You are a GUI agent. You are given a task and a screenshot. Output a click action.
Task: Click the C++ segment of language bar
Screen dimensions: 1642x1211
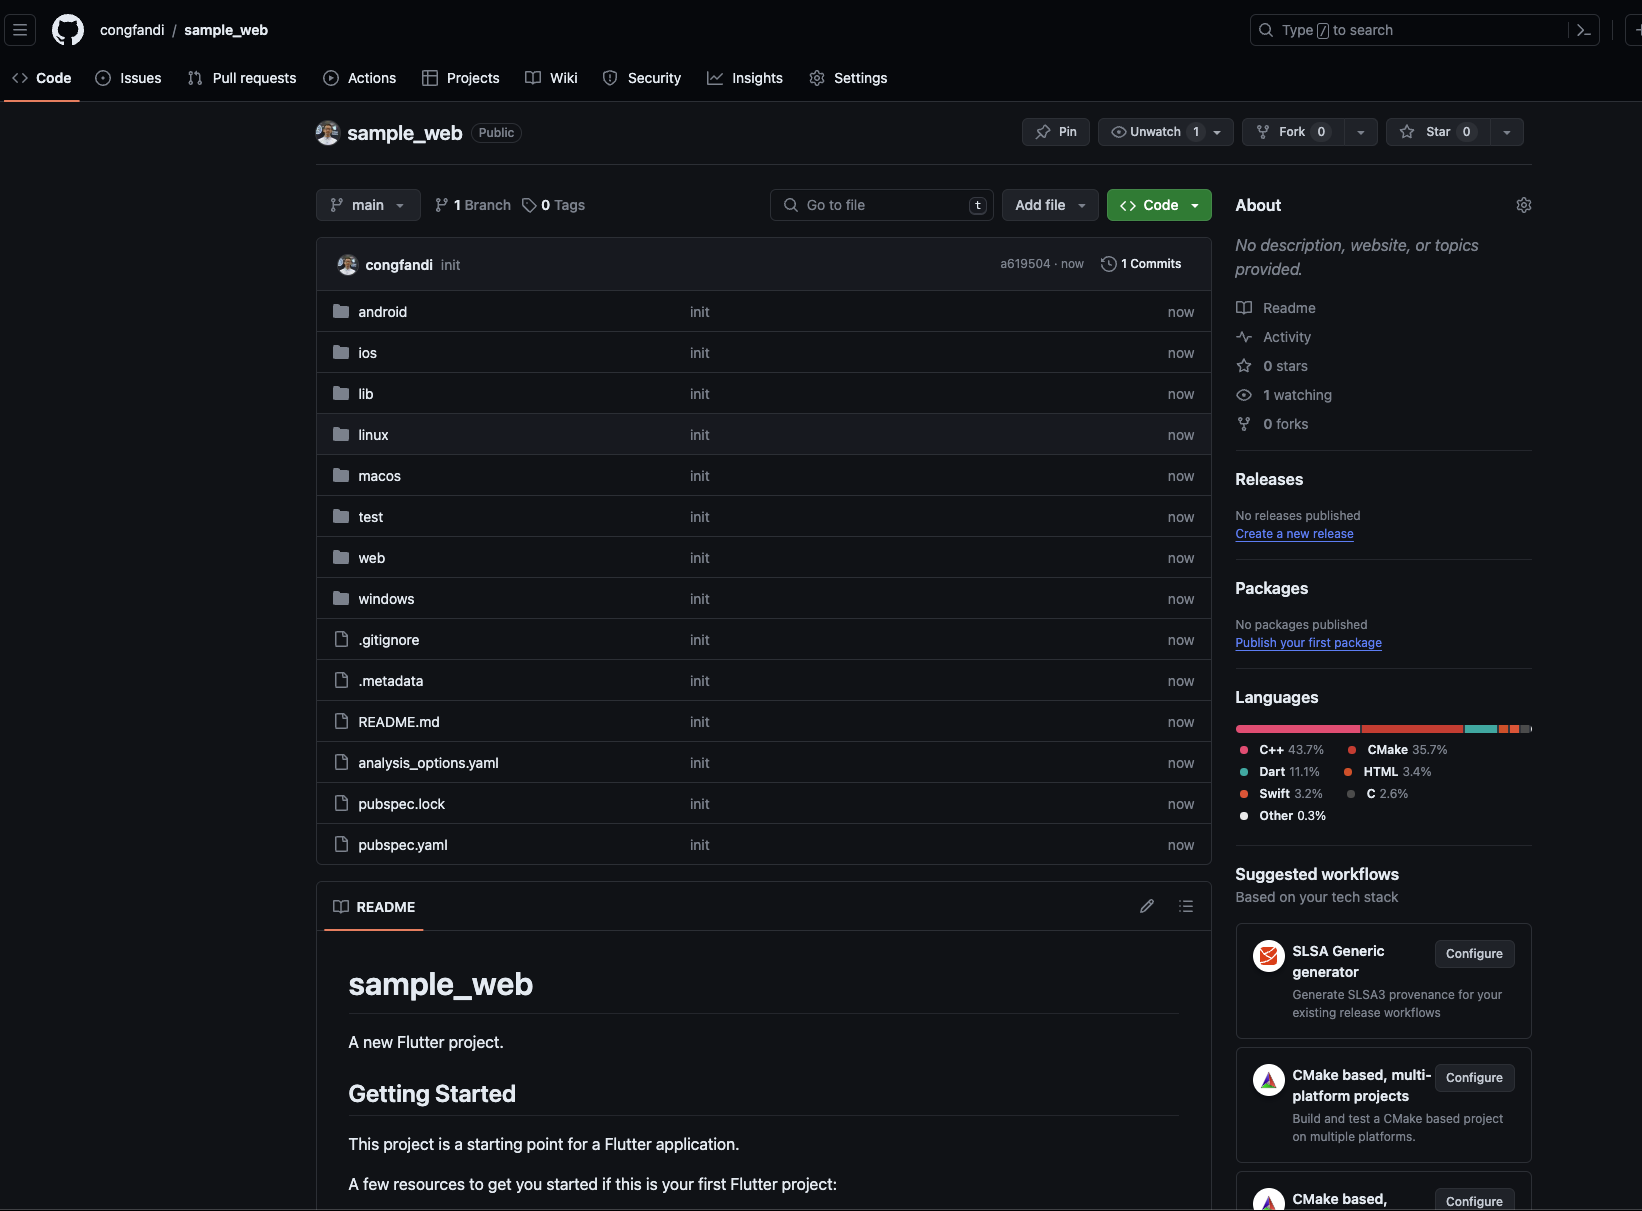1297,729
